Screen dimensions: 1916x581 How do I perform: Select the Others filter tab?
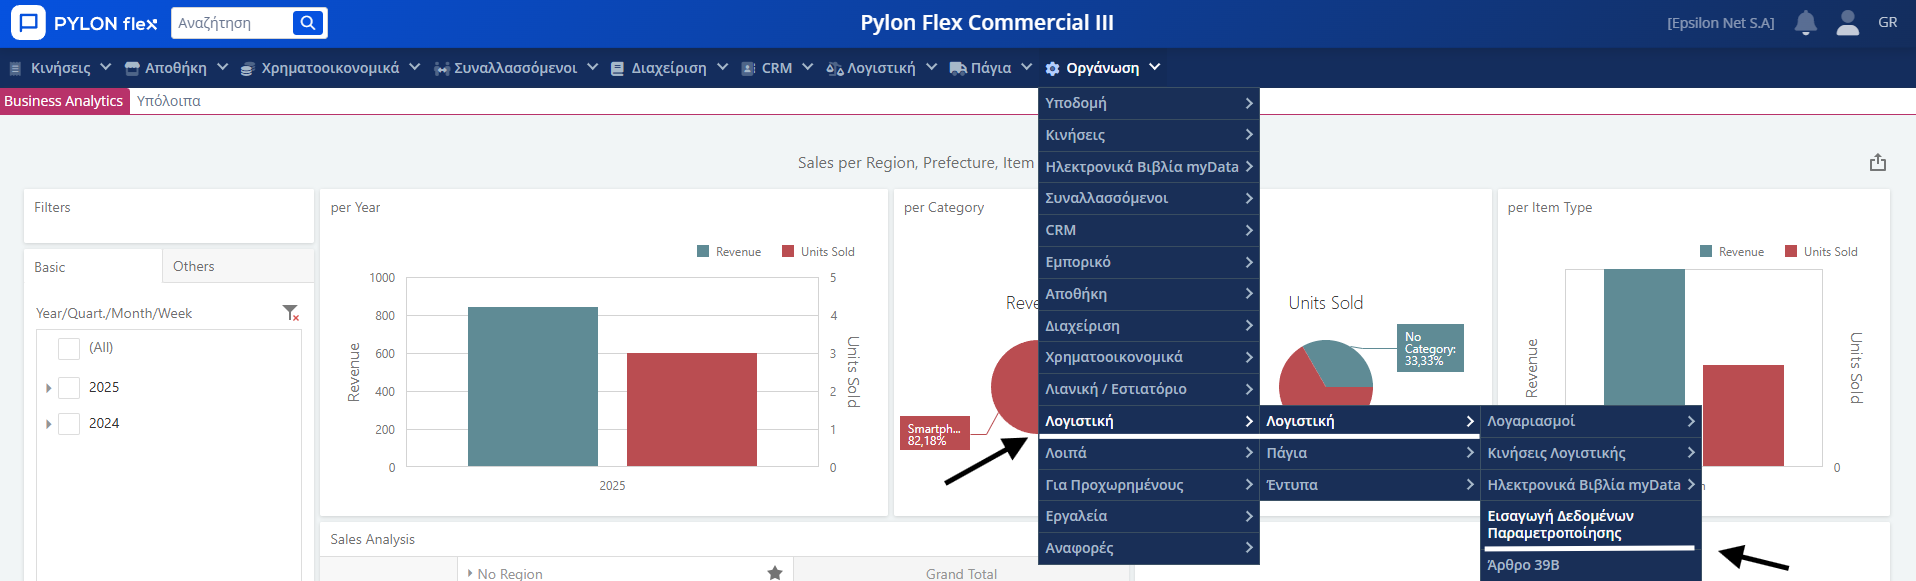click(x=238, y=266)
